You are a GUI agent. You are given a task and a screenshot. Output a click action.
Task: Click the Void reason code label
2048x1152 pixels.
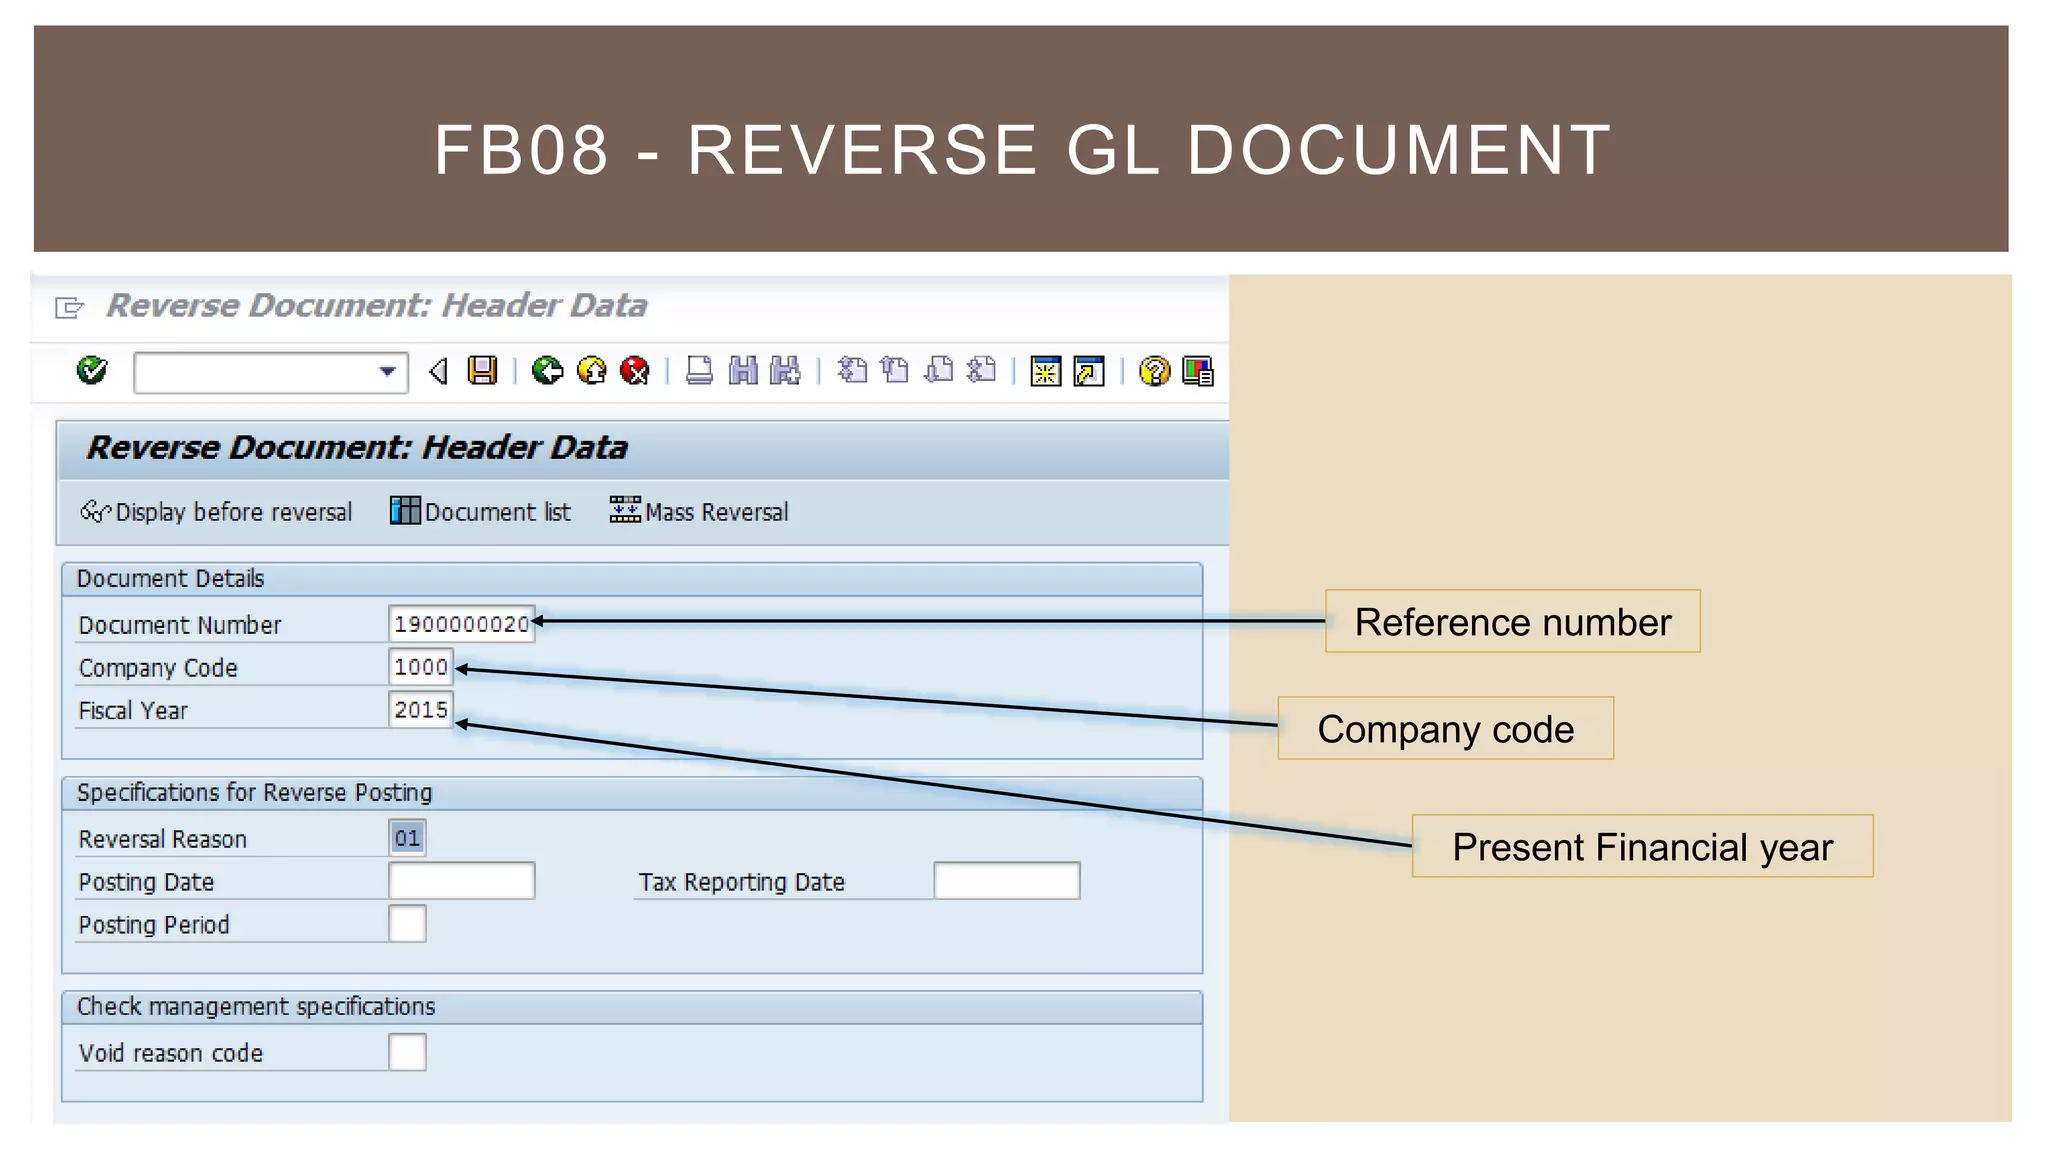171,1054
